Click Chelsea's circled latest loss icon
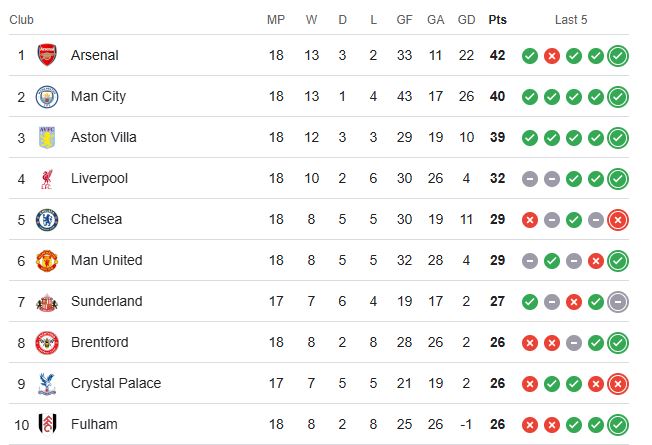The width and height of the screenshot is (652, 445). tap(618, 219)
